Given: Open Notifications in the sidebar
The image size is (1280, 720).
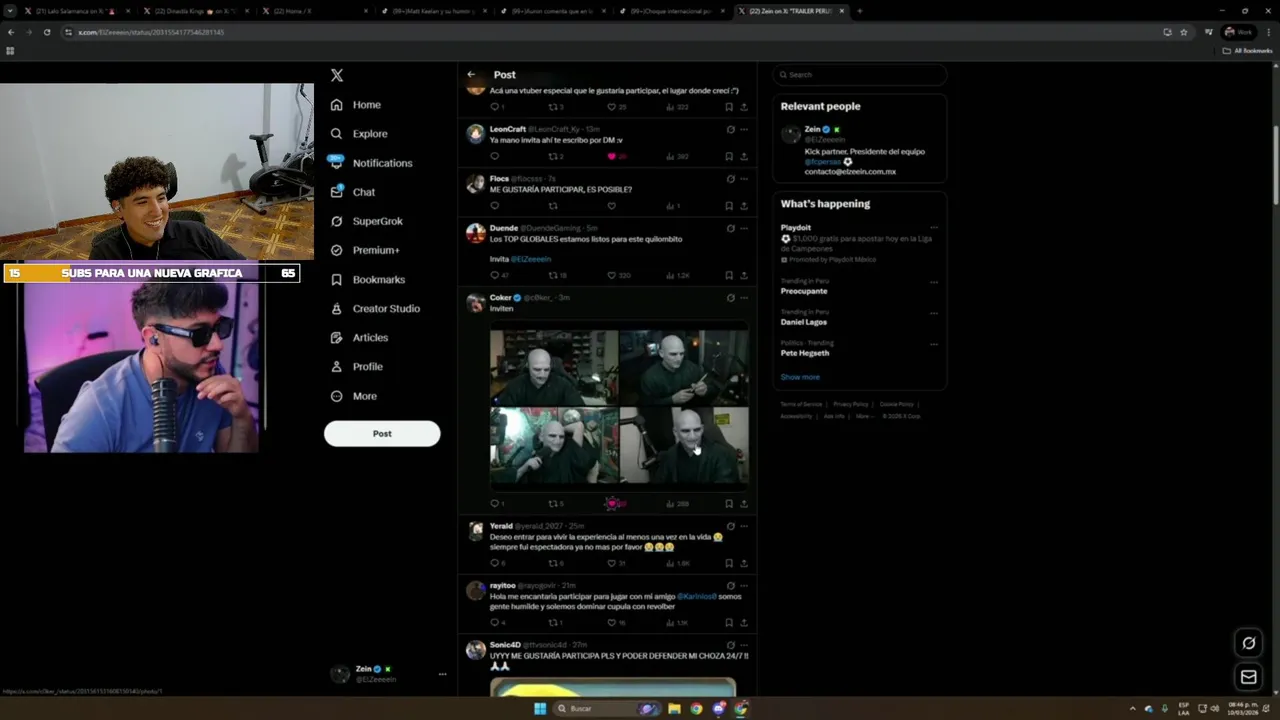Looking at the screenshot, I should (371, 163).
